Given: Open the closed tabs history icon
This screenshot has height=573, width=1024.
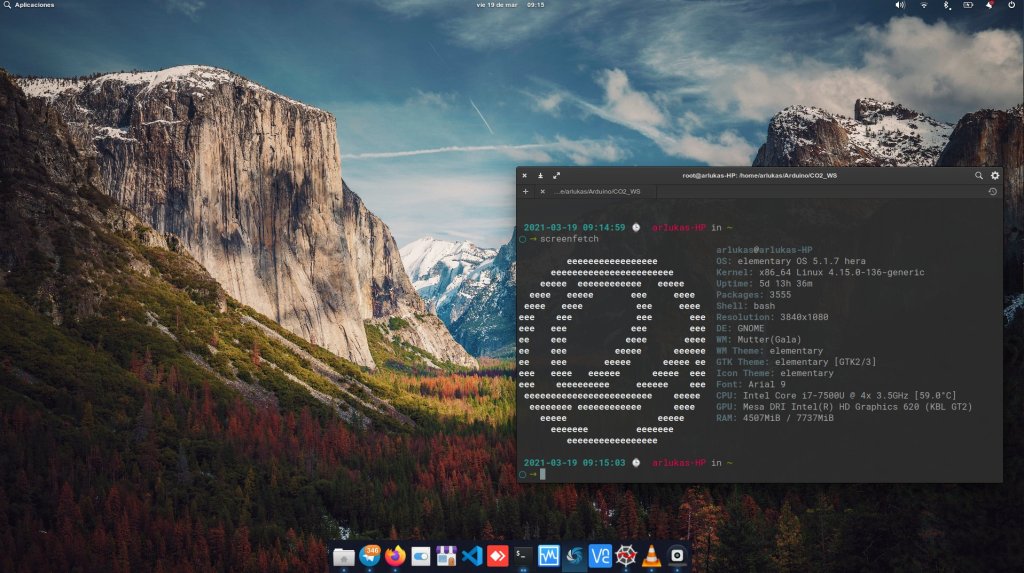Looking at the screenshot, I should [x=992, y=191].
